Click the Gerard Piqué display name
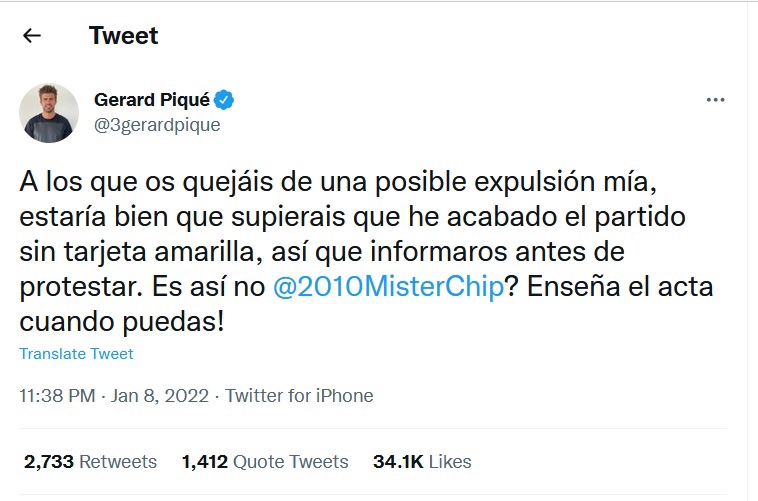The height and width of the screenshot is (501, 758). pyautogui.click(x=153, y=100)
